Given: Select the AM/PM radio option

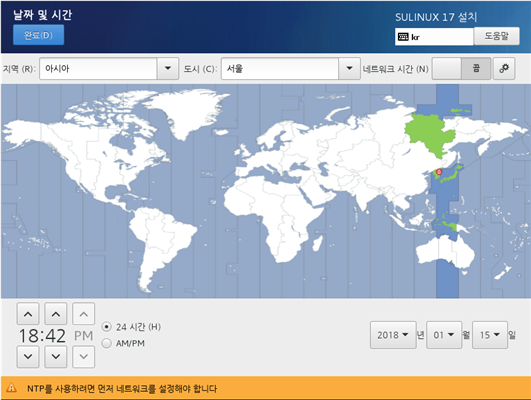Looking at the screenshot, I should [107, 343].
